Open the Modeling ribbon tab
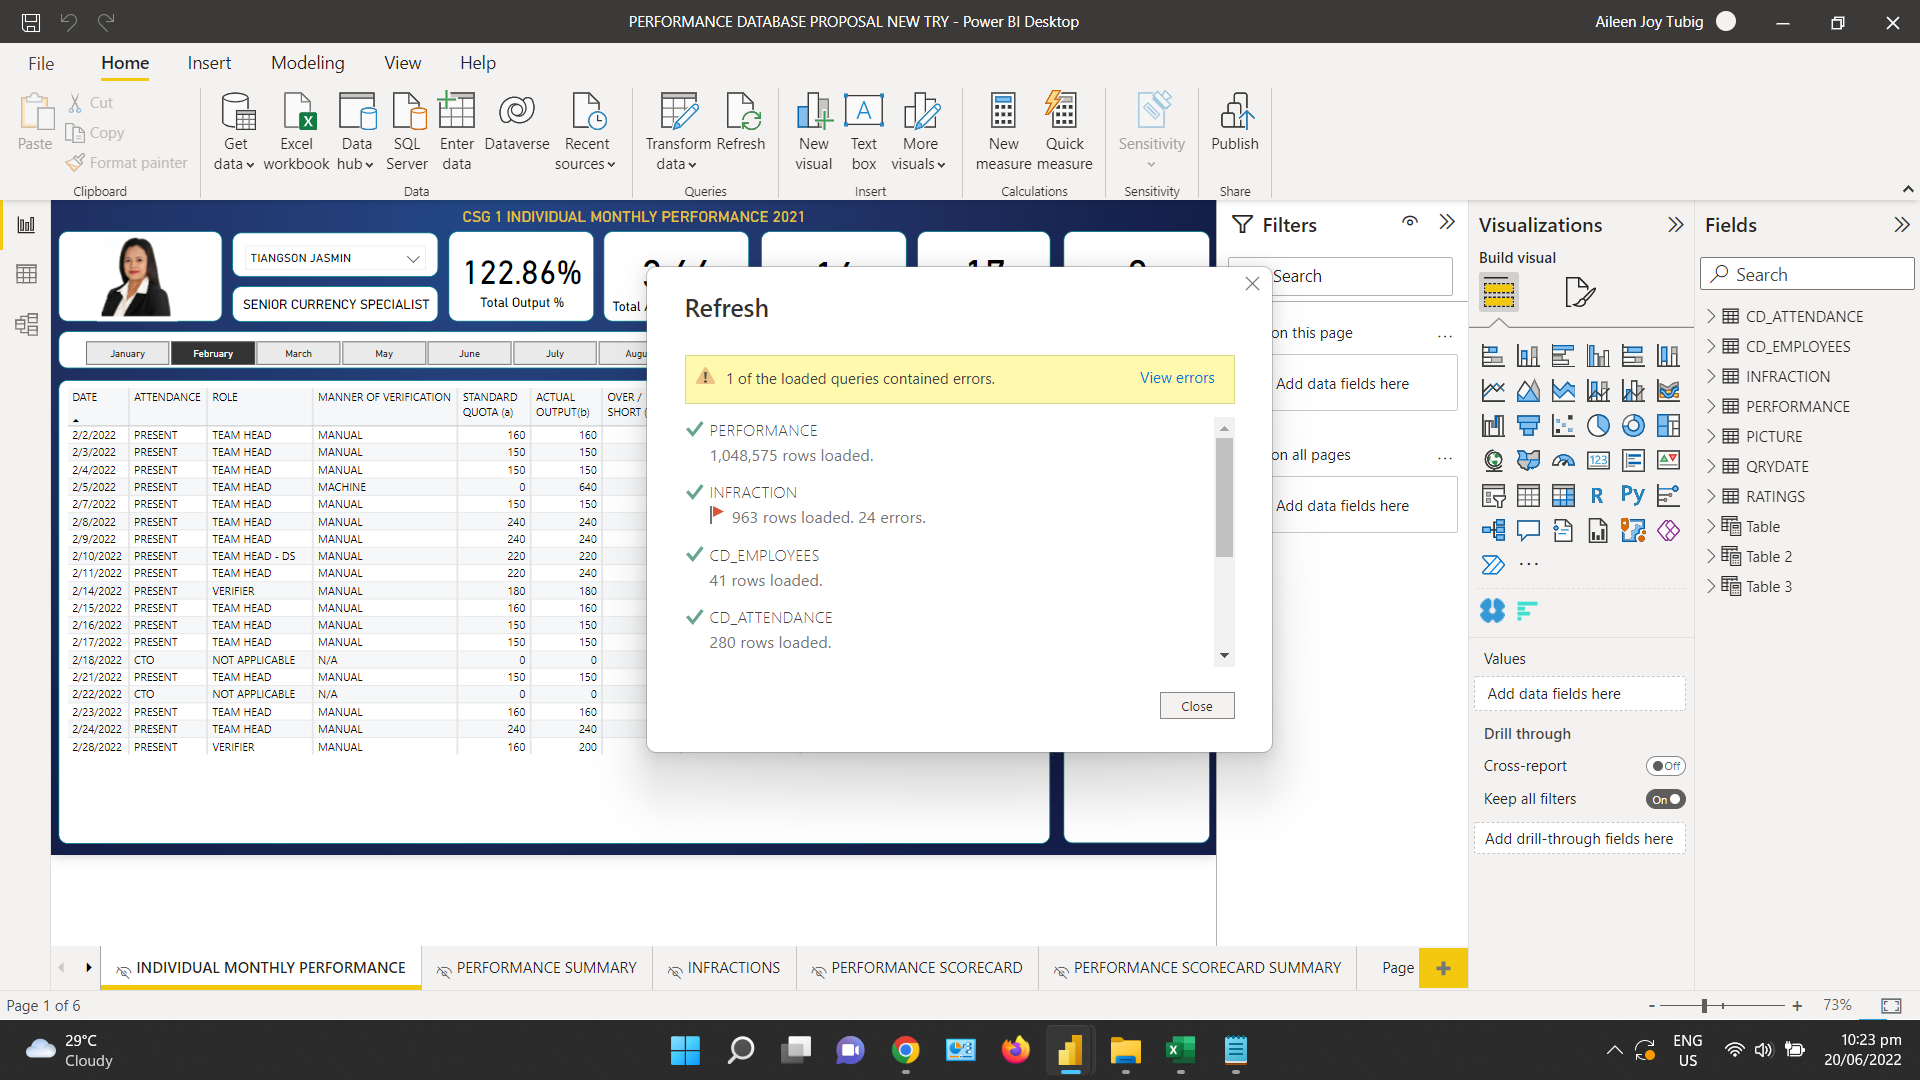The image size is (1920, 1080). point(307,63)
